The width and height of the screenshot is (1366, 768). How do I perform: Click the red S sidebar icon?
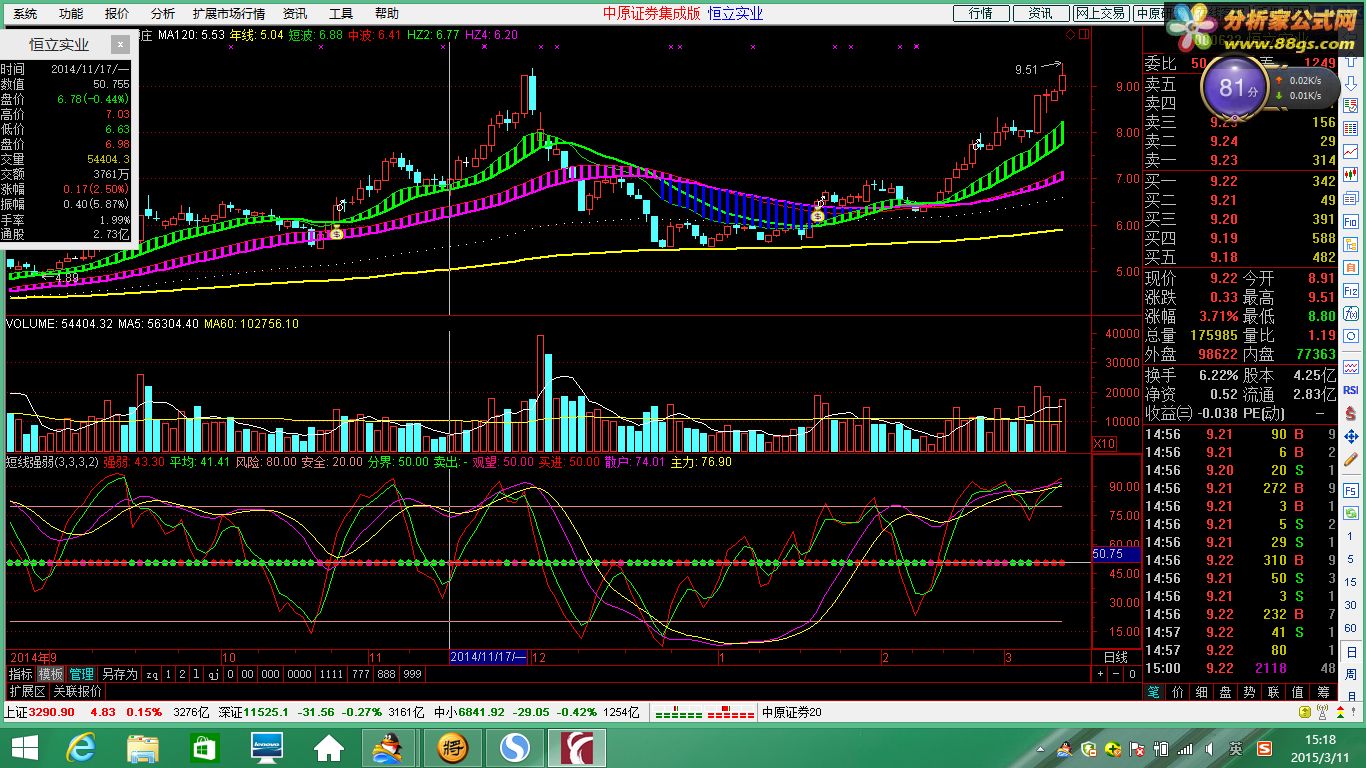tap(1350, 413)
